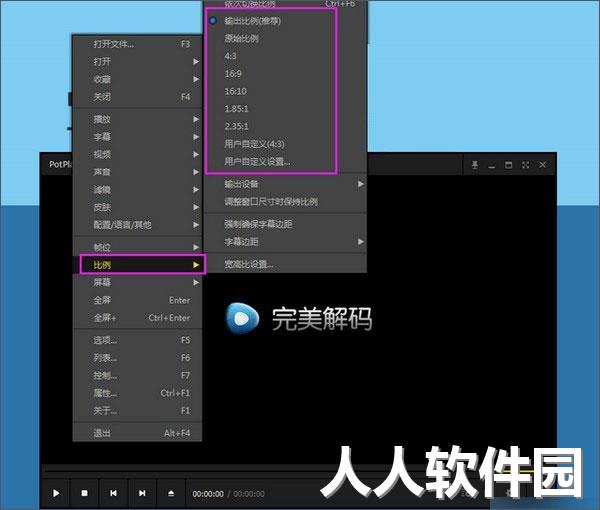Expand the 输出设备 submenu
Screen dimensions: 600x510
click(x=285, y=184)
